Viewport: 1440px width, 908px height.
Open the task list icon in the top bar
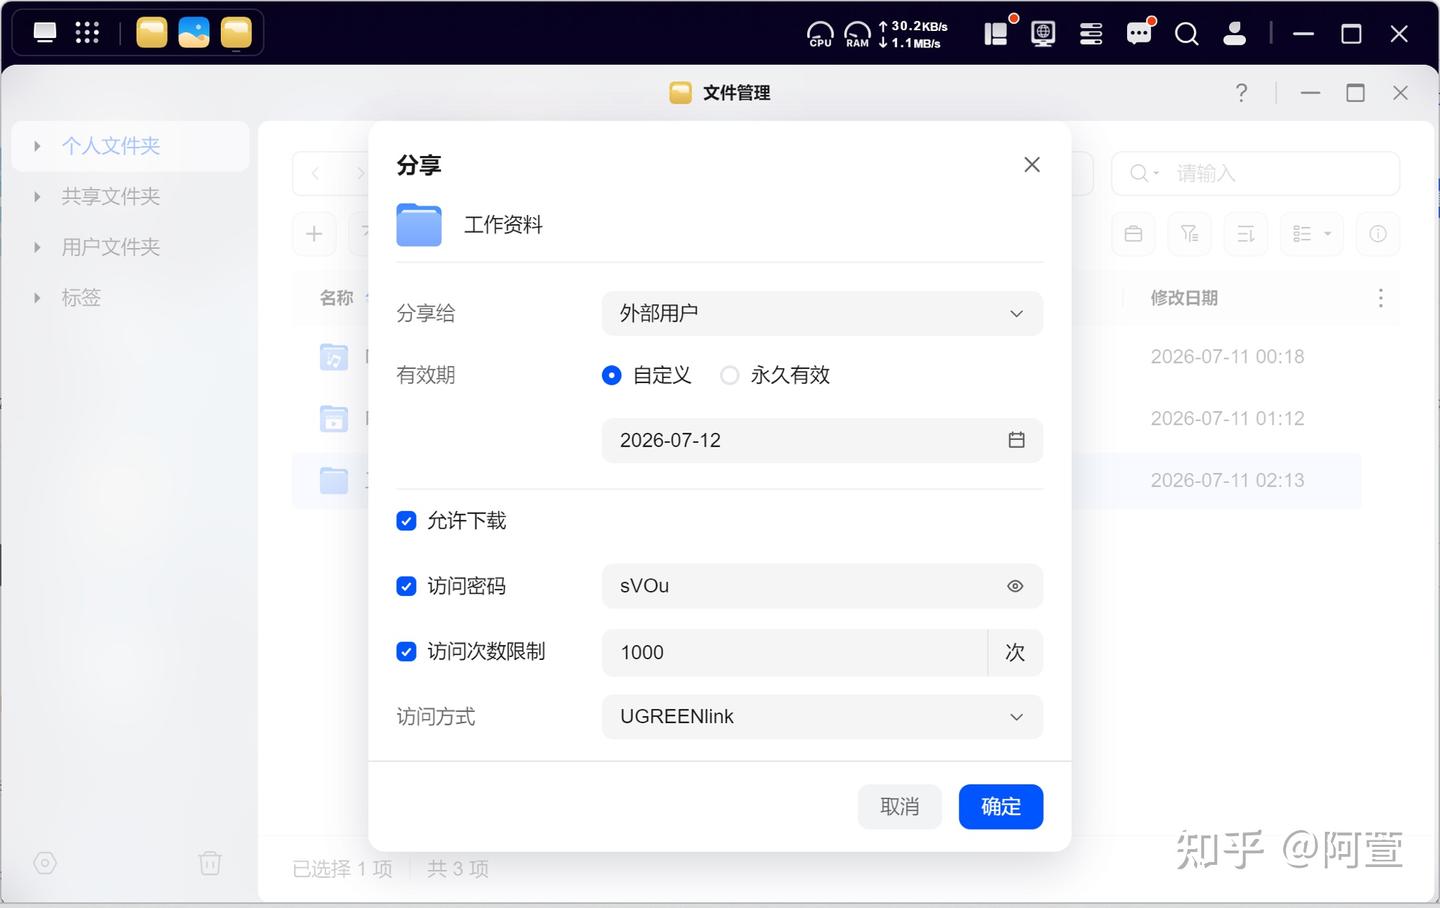1091,34
